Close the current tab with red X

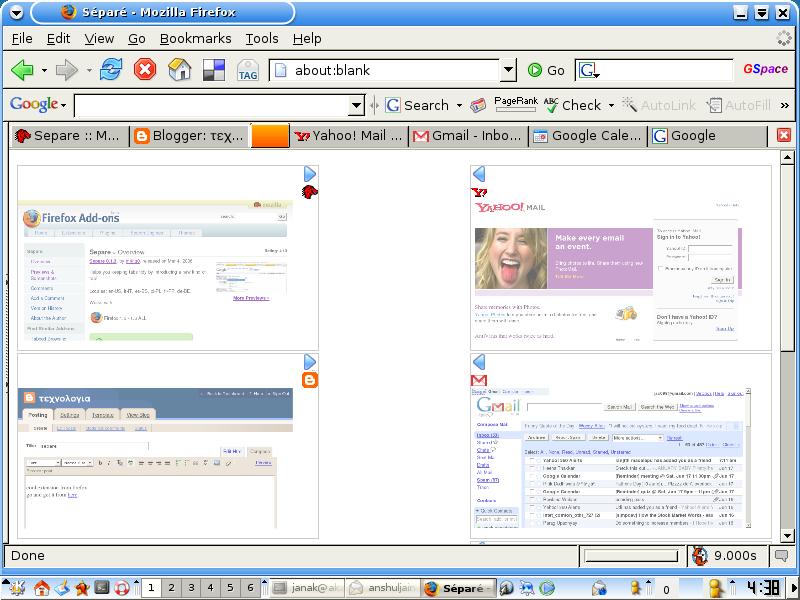(784, 135)
